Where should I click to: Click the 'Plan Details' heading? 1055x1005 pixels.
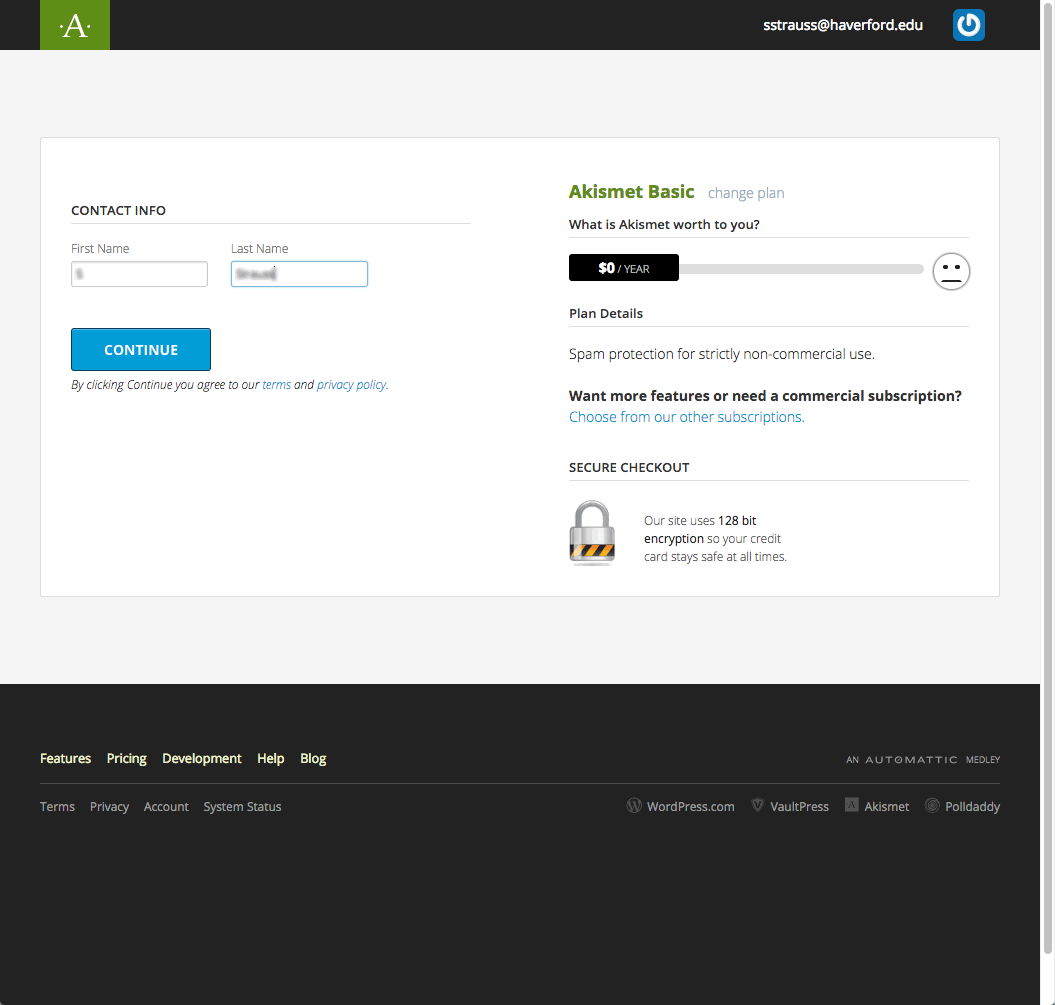[x=606, y=313]
